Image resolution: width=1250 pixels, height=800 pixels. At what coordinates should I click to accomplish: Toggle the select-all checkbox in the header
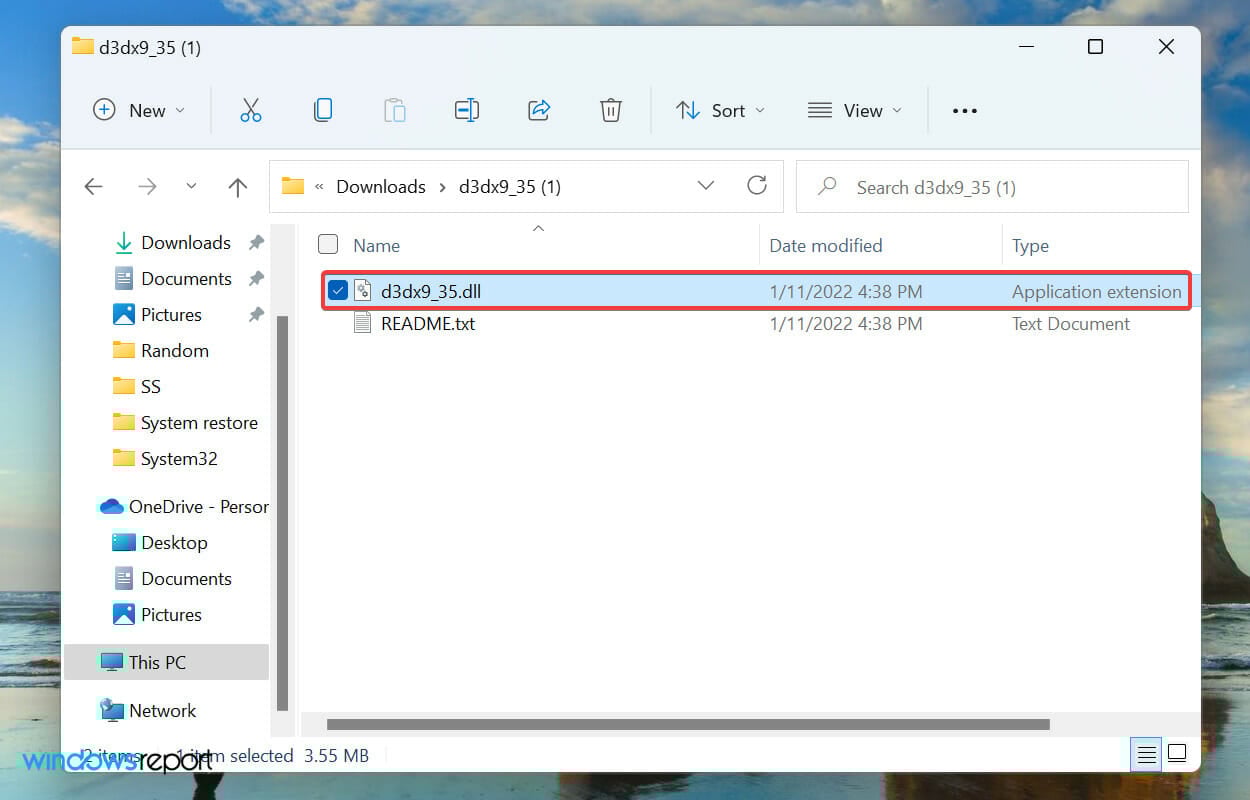click(x=328, y=244)
